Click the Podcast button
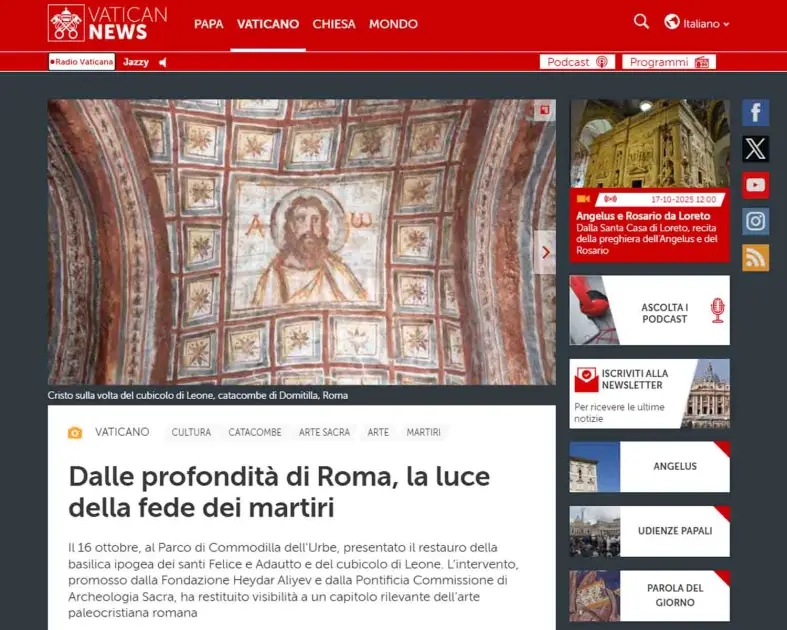This screenshot has width=787, height=630. click(577, 62)
